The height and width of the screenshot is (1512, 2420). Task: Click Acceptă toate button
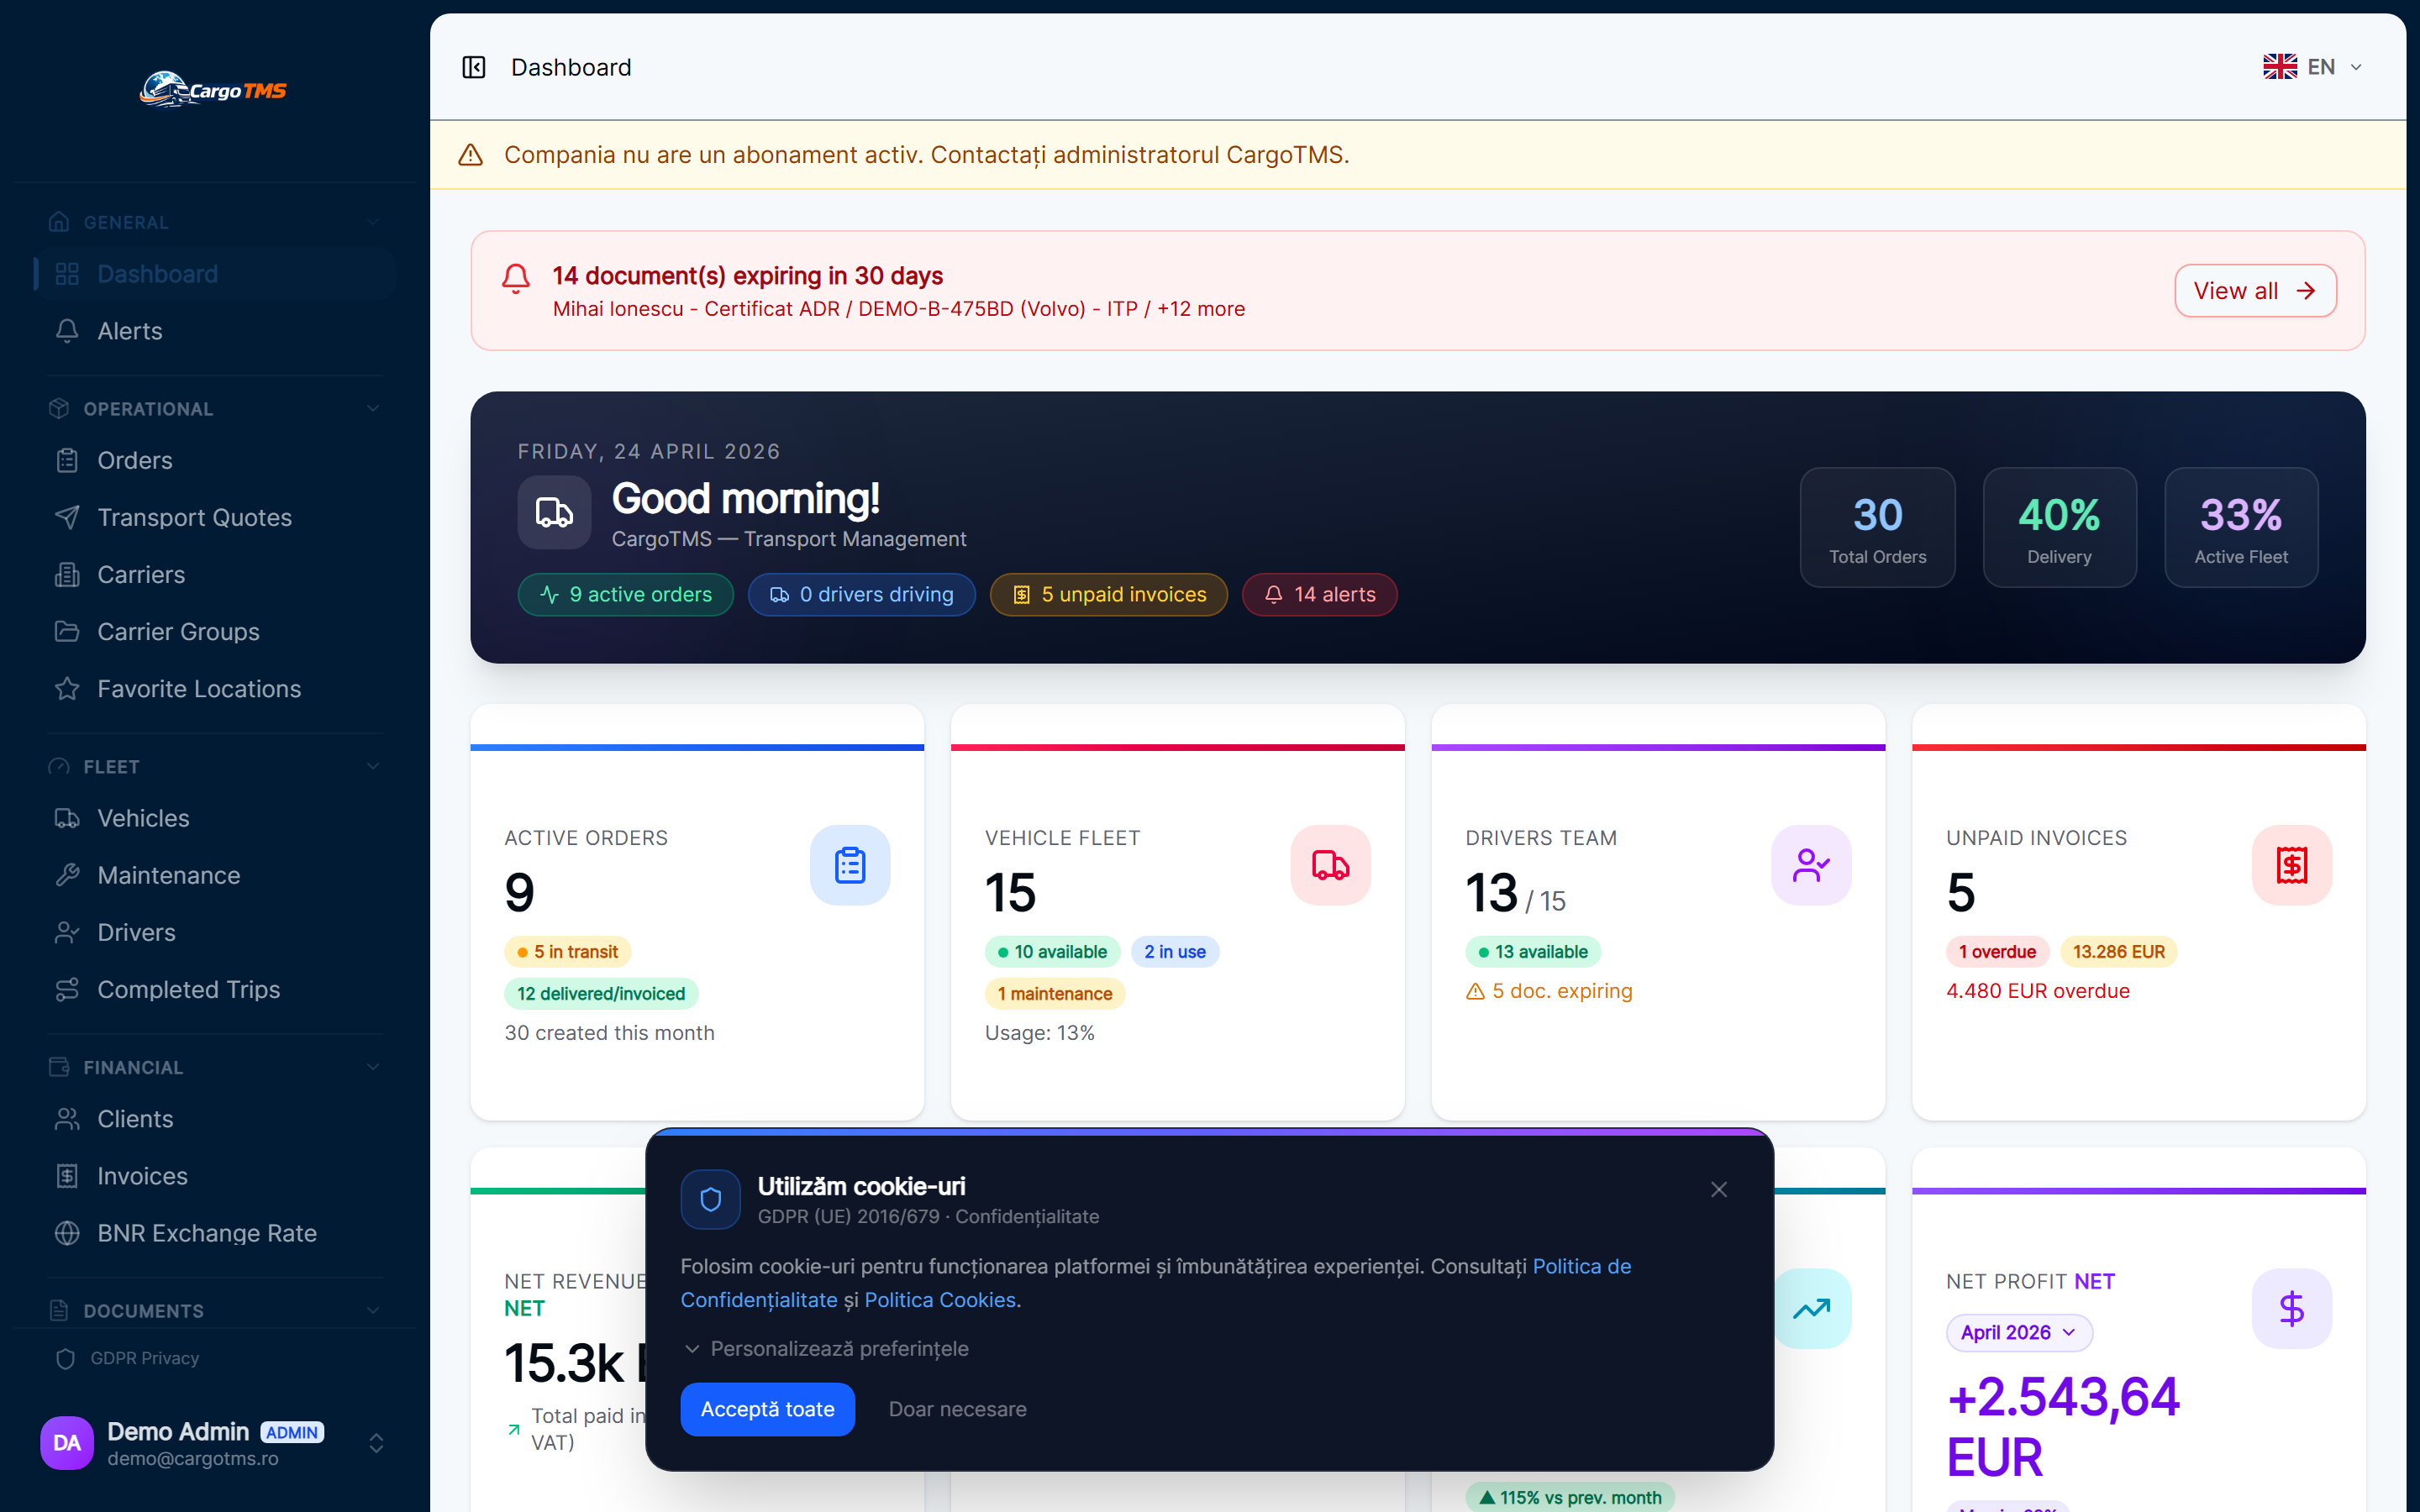(x=767, y=1409)
